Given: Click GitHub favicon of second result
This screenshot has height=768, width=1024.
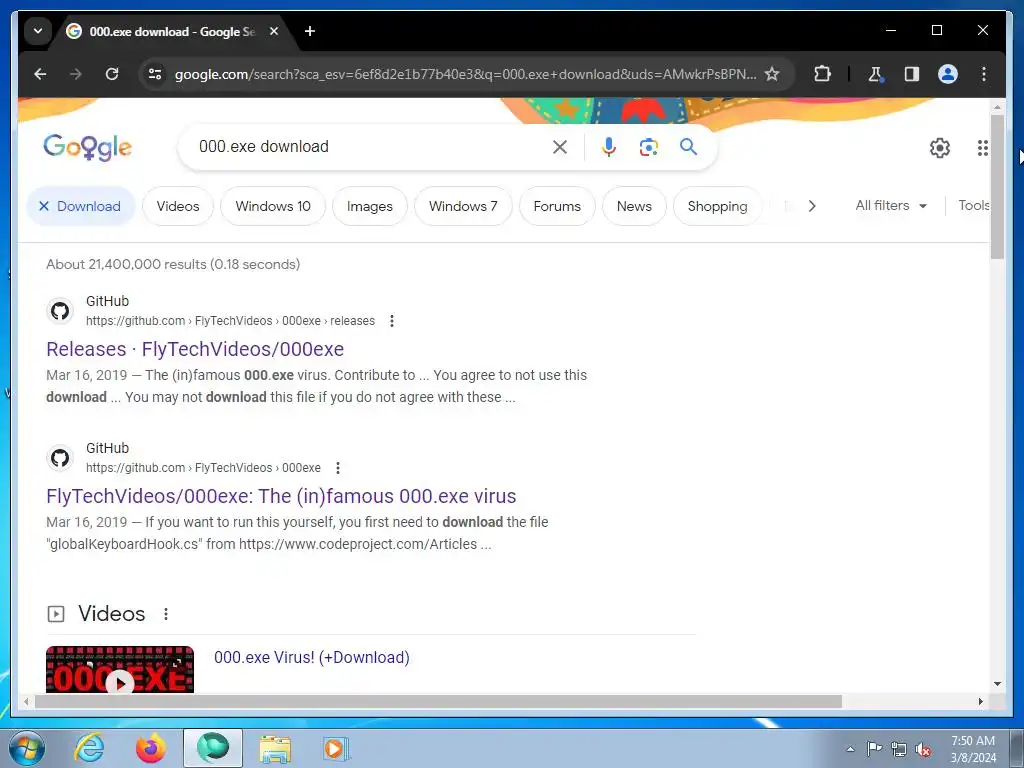Looking at the screenshot, I should (60, 458).
